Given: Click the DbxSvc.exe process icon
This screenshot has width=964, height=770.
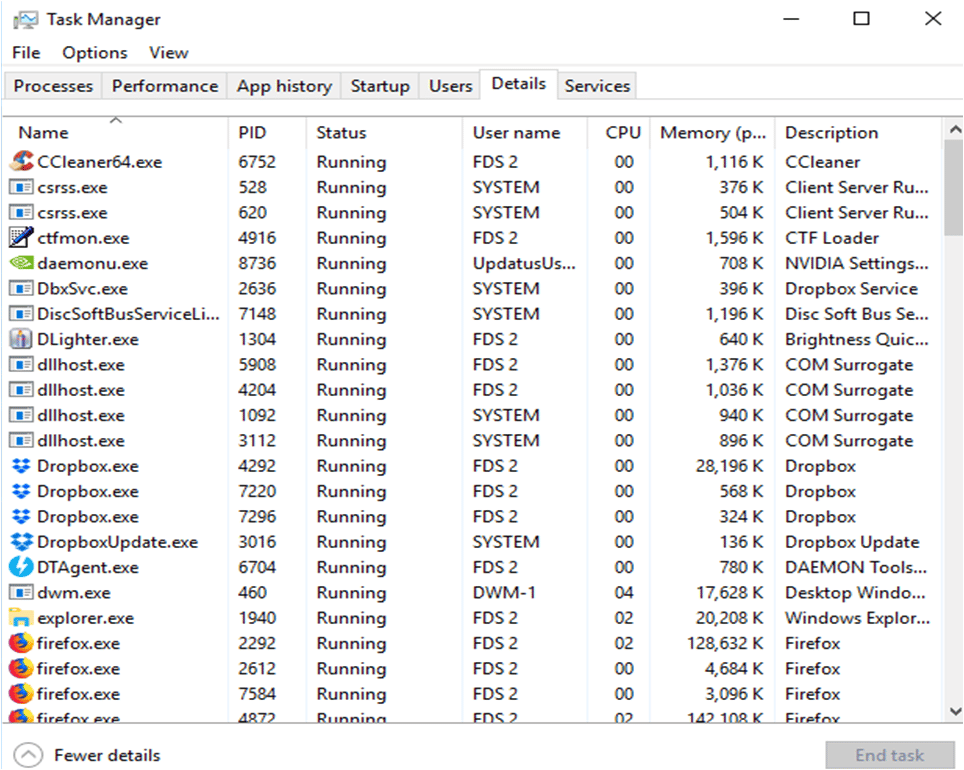Looking at the screenshot, I should pyautogui.click(x=22, y=288).
